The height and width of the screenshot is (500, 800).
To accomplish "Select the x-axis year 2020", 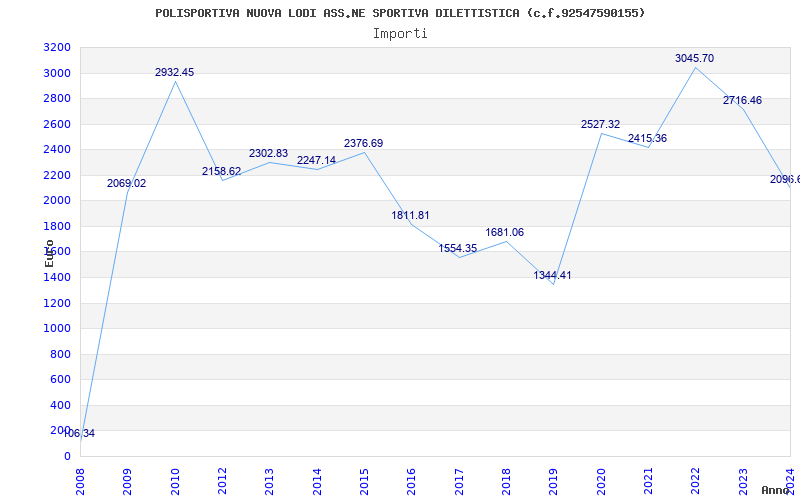I will 601,481.
